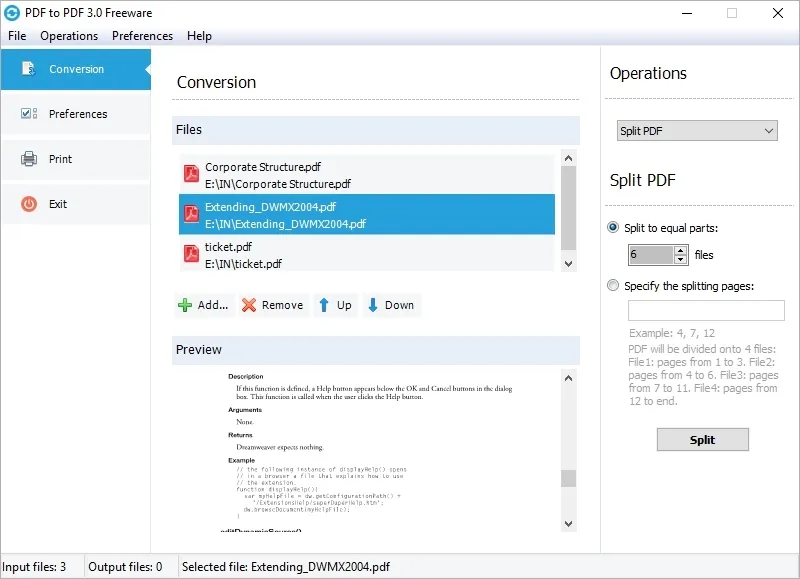
Task: Click the Split button
Action: click(702, 439)
